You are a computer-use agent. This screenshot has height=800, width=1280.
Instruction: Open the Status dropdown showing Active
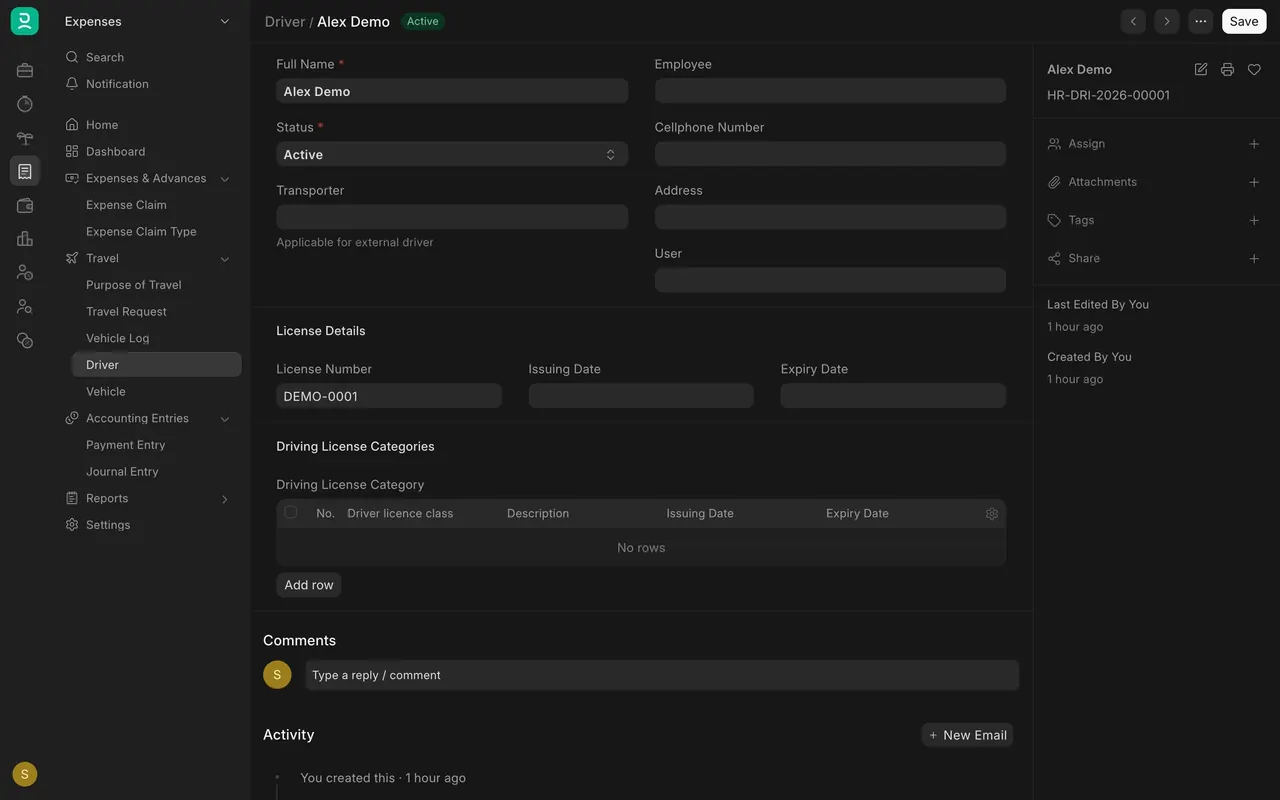click(452, 154)
